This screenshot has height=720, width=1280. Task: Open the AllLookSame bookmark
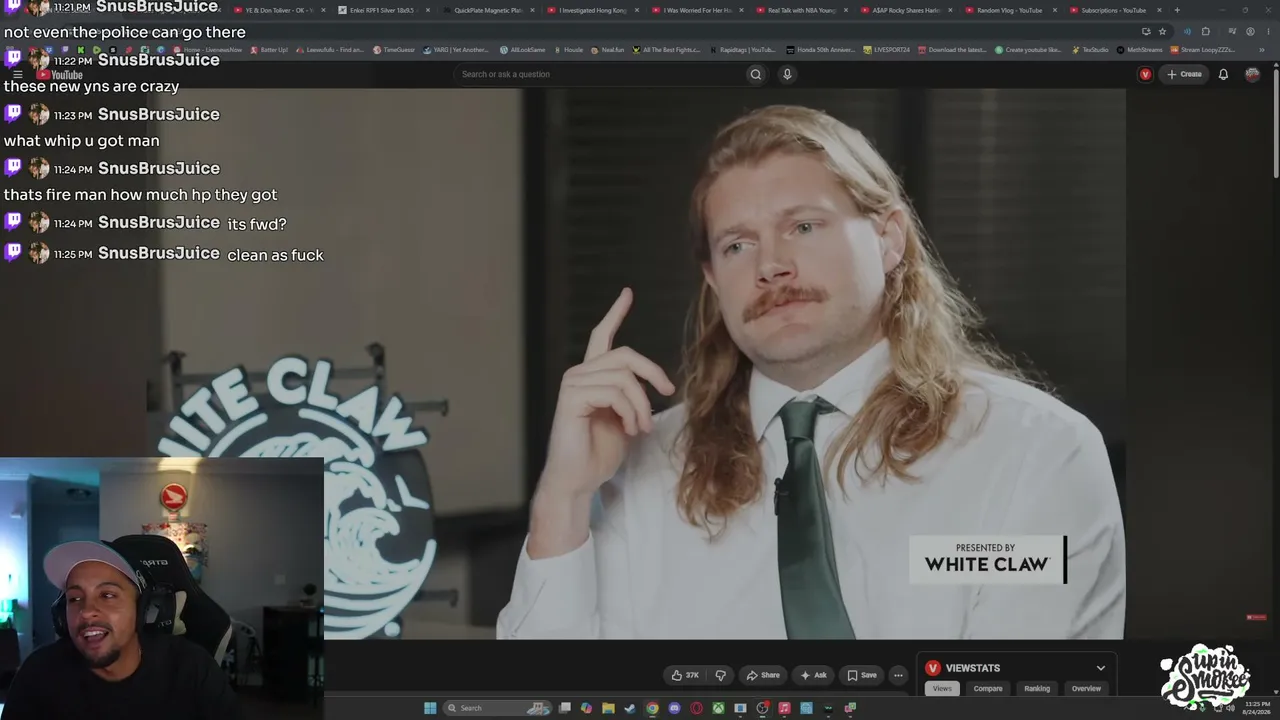coord(522,50)
